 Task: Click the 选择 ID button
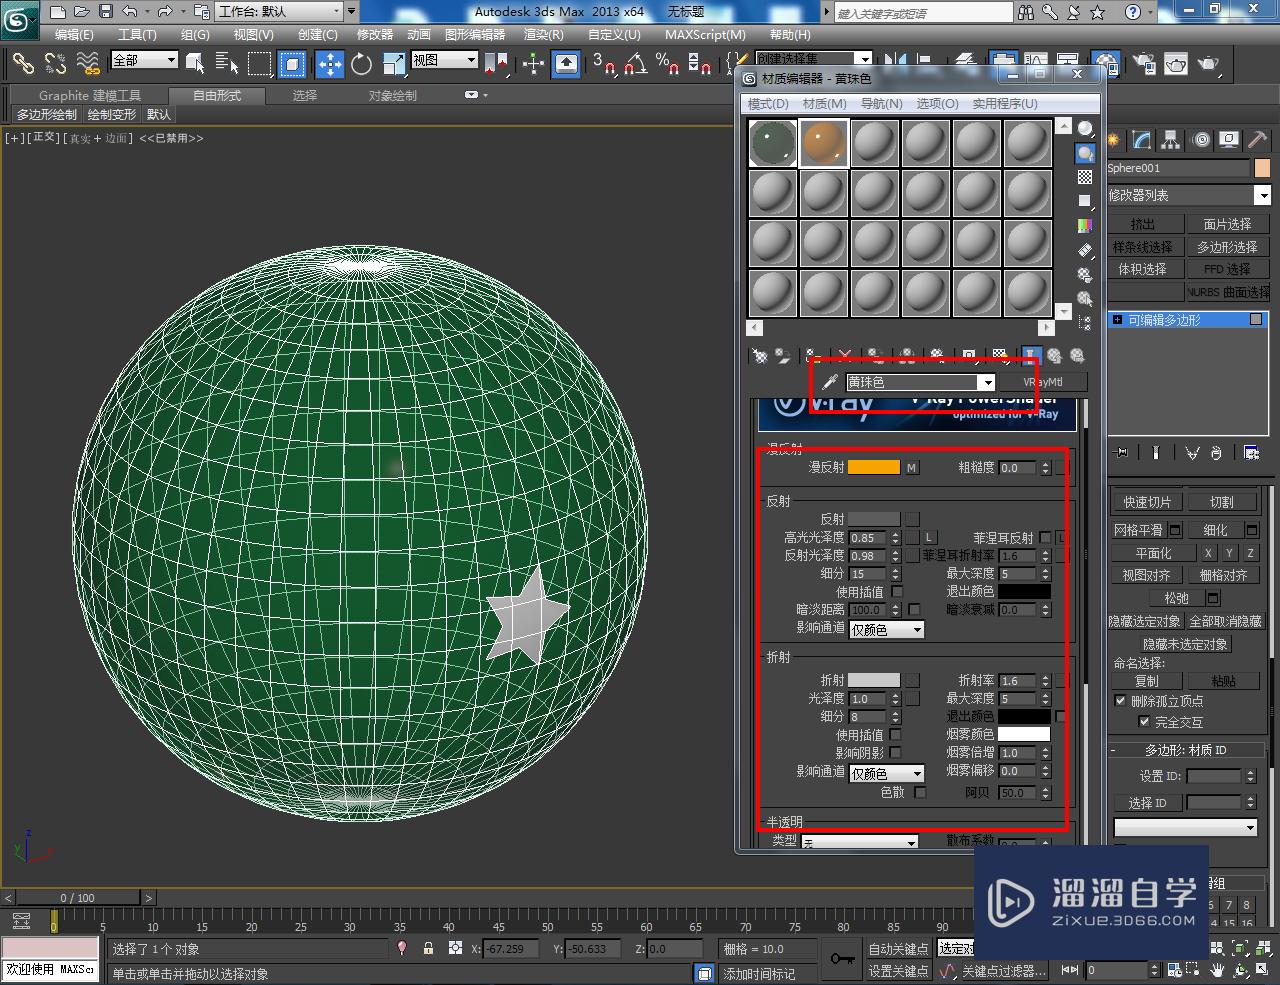pos(1147,803)
